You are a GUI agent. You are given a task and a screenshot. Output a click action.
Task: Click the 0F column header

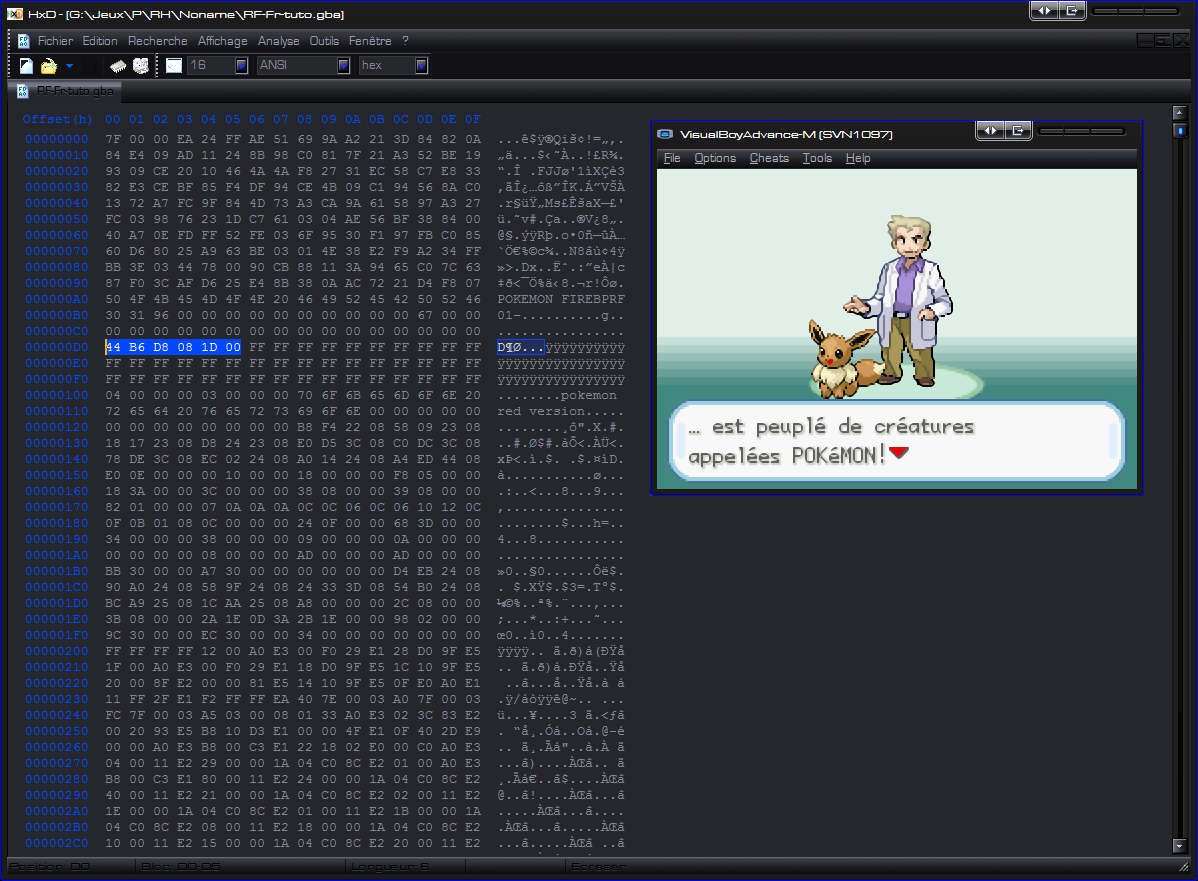[473, 119]
